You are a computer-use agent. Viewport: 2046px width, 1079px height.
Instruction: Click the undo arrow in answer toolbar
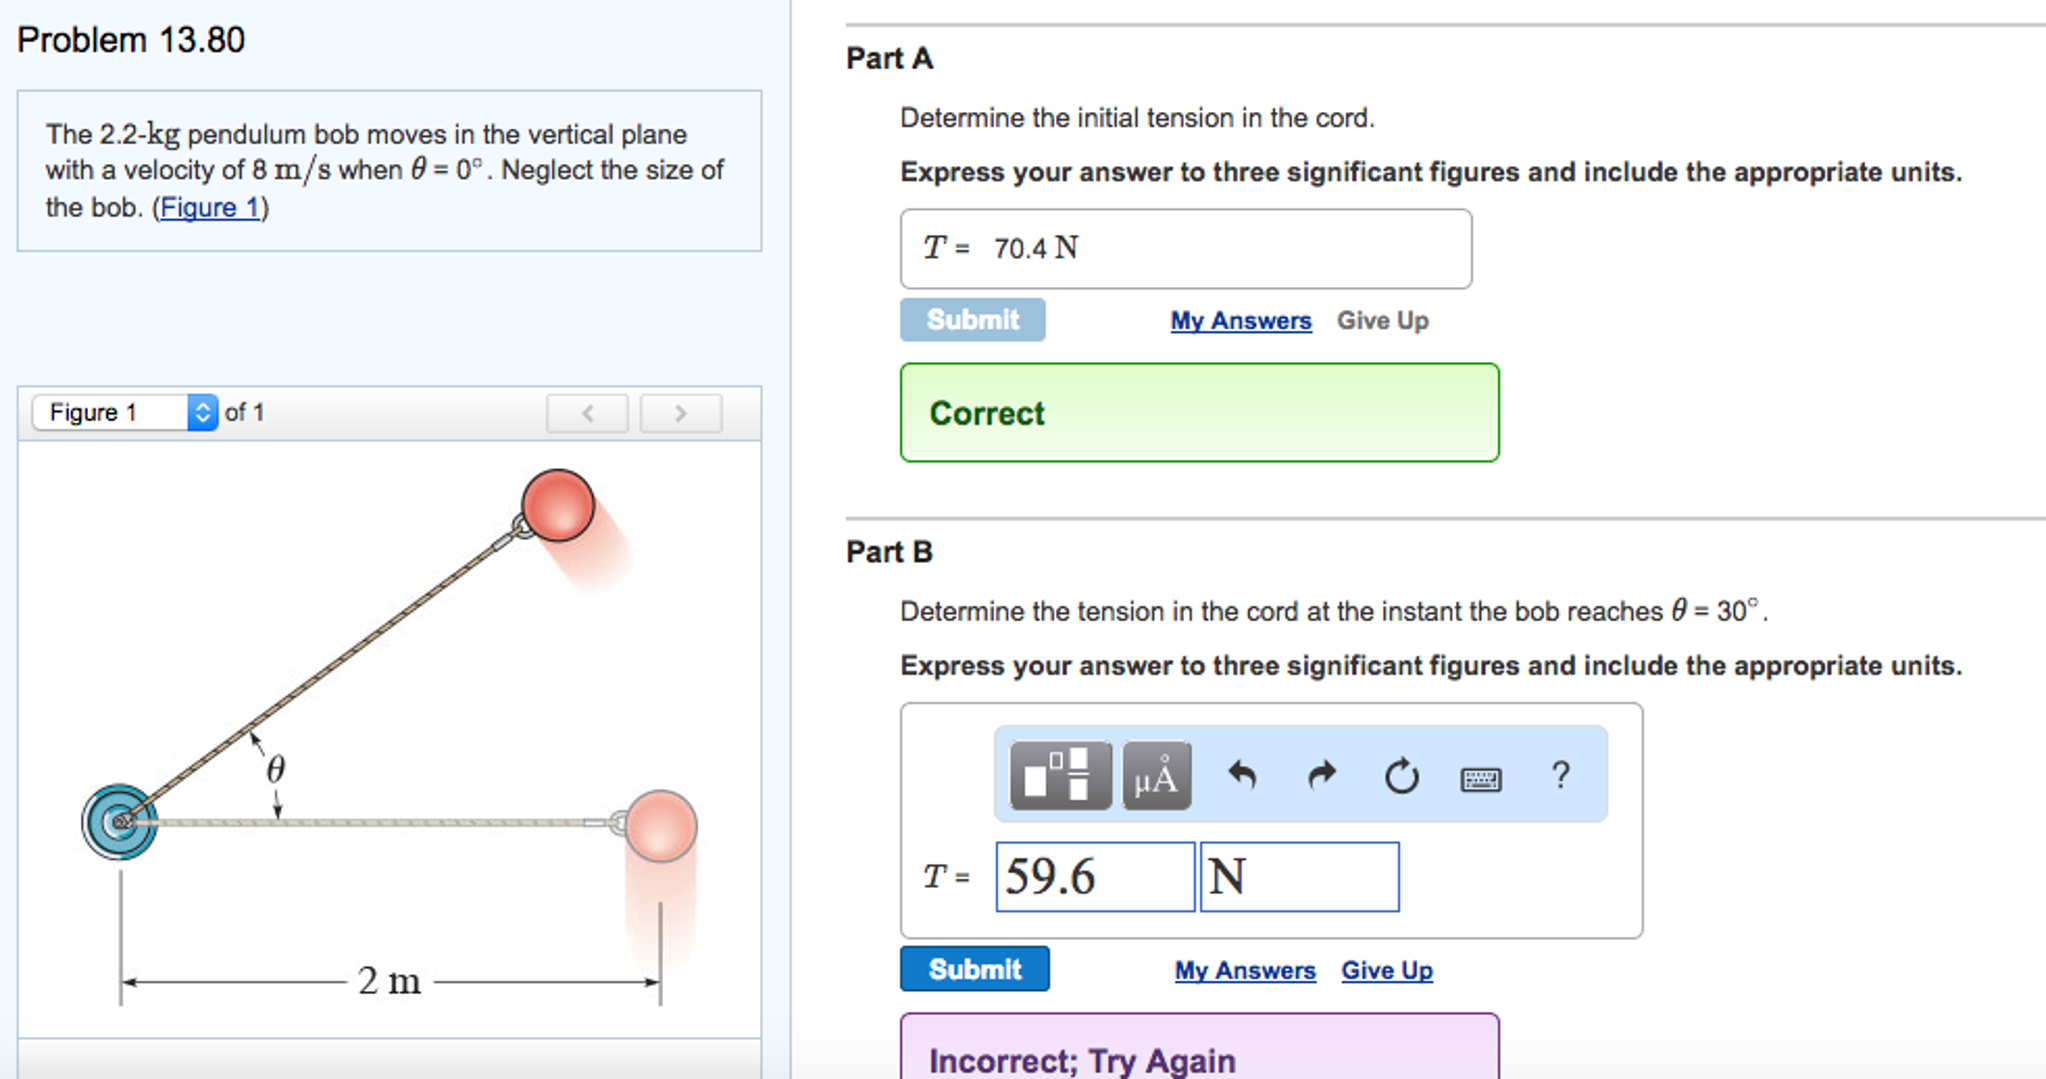point(1242,775)
